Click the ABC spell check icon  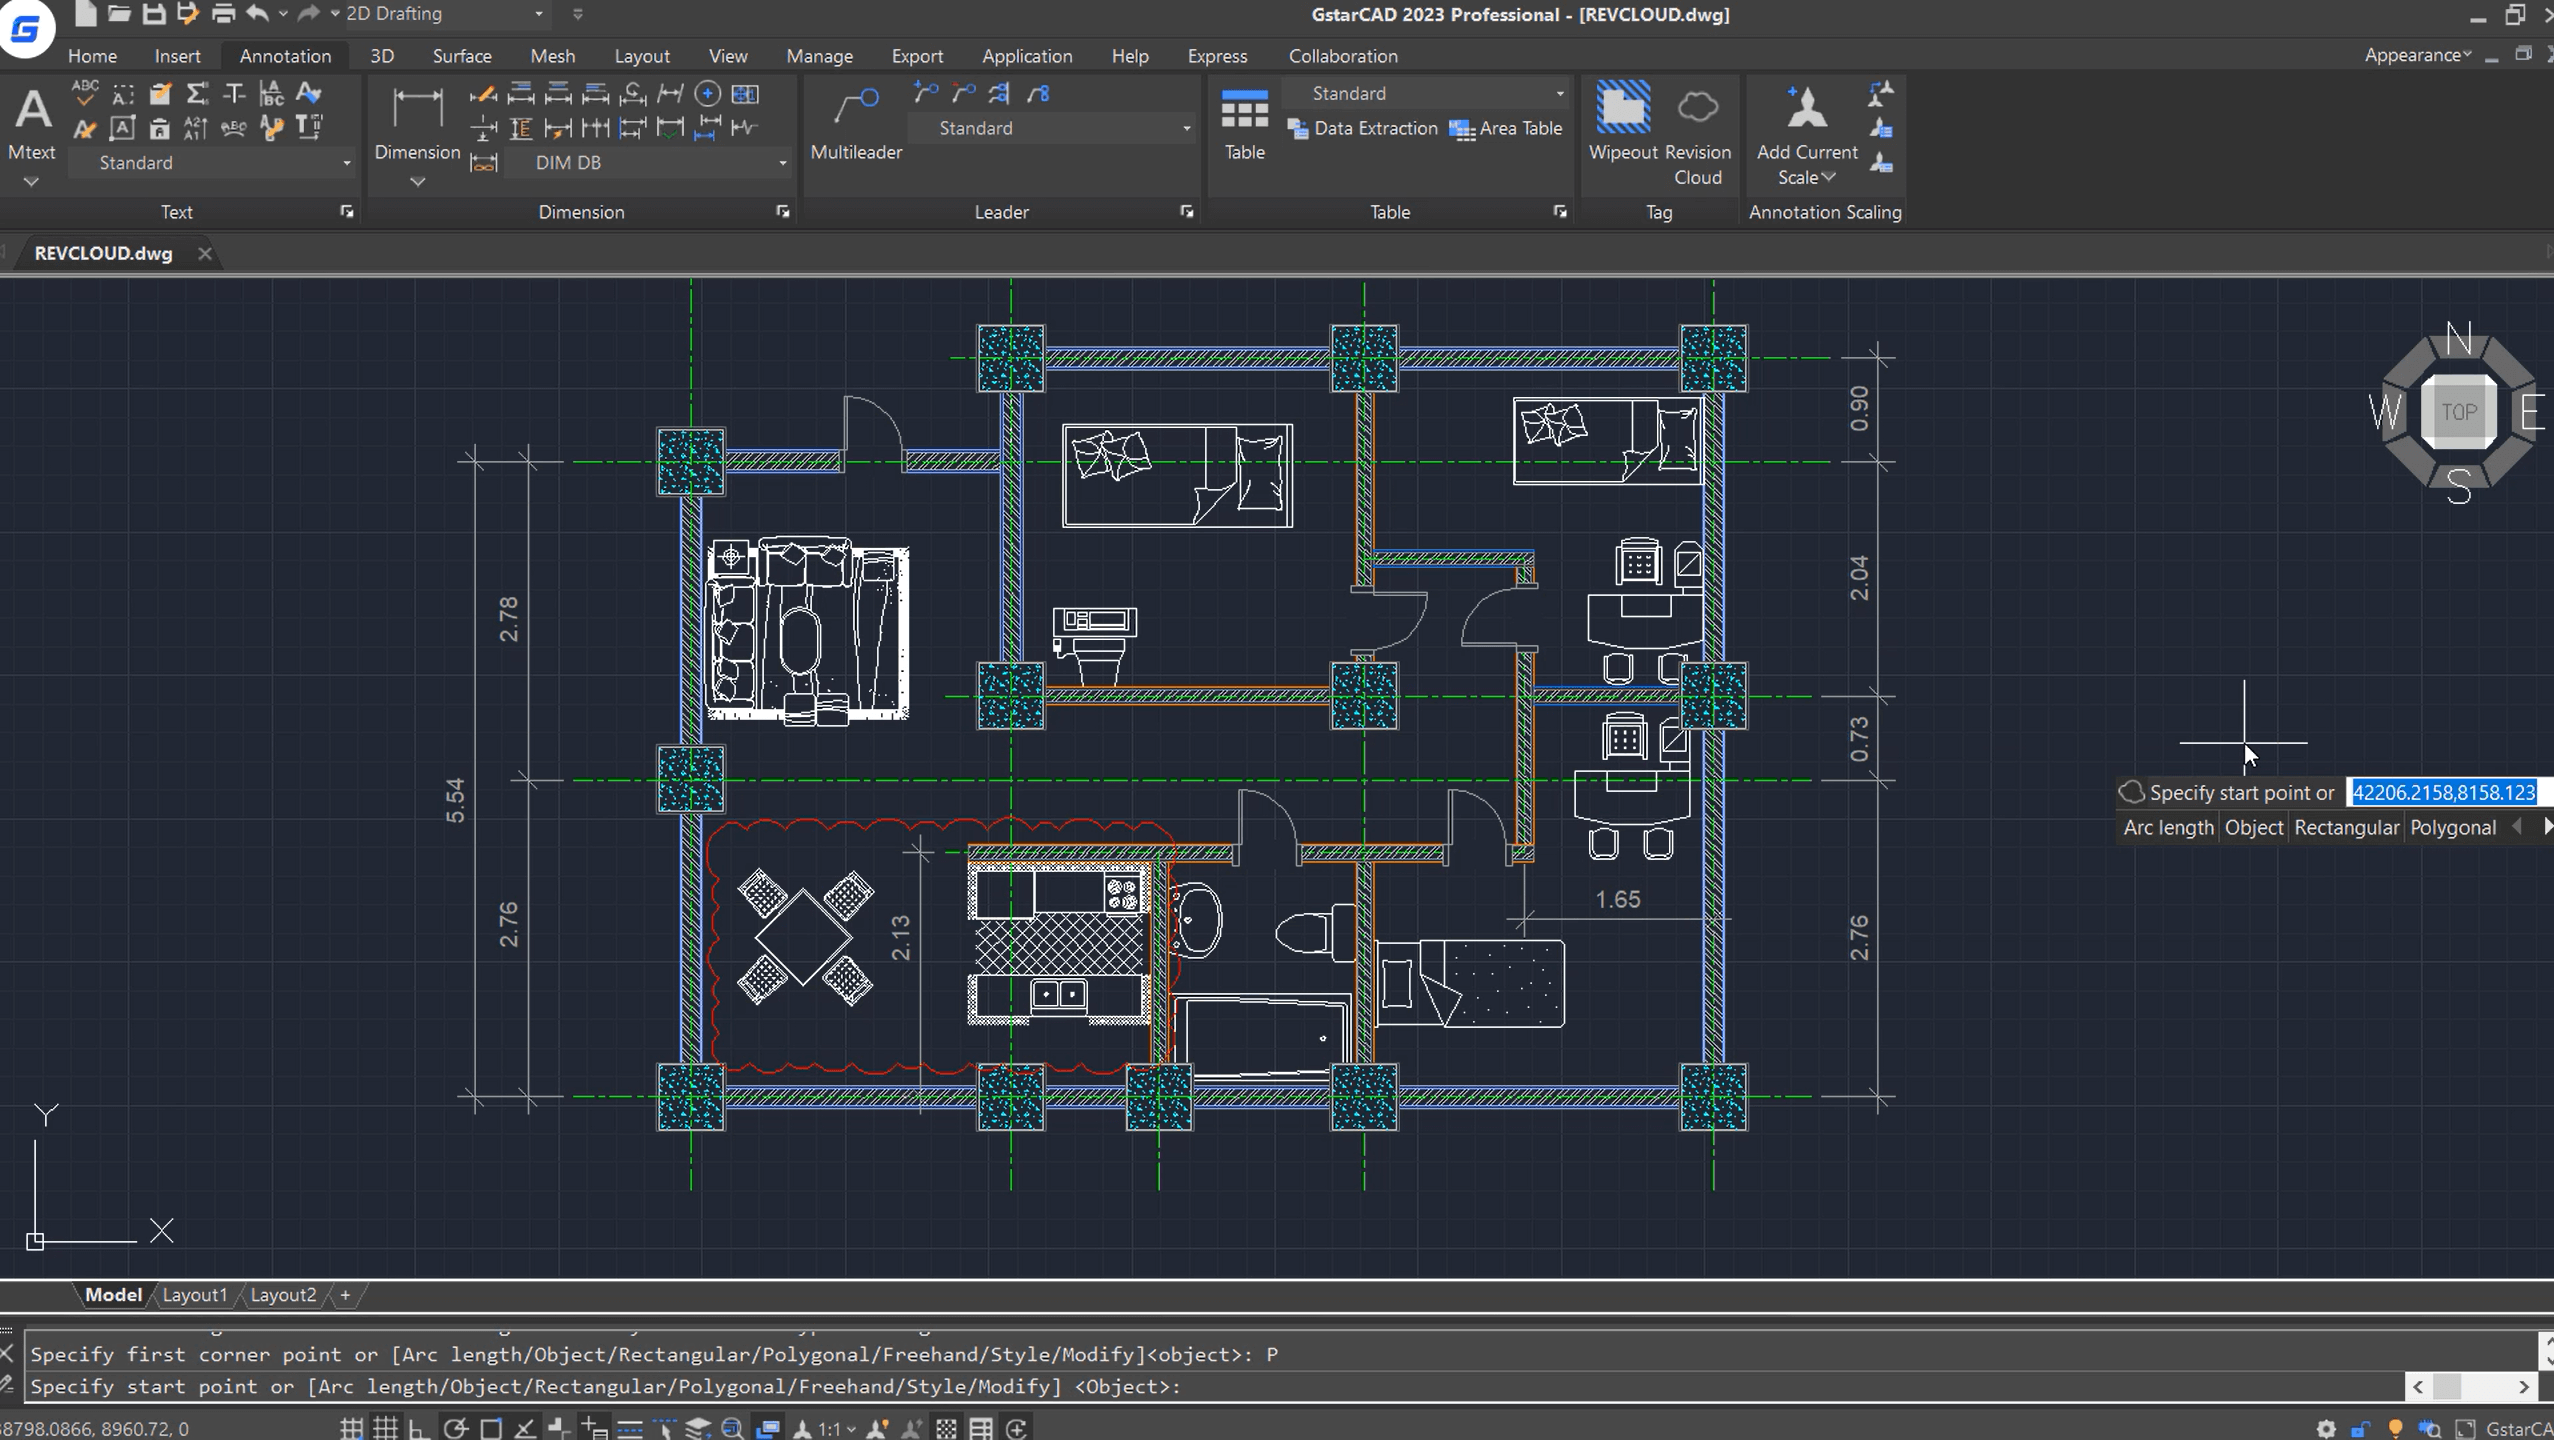pos(85,93)
